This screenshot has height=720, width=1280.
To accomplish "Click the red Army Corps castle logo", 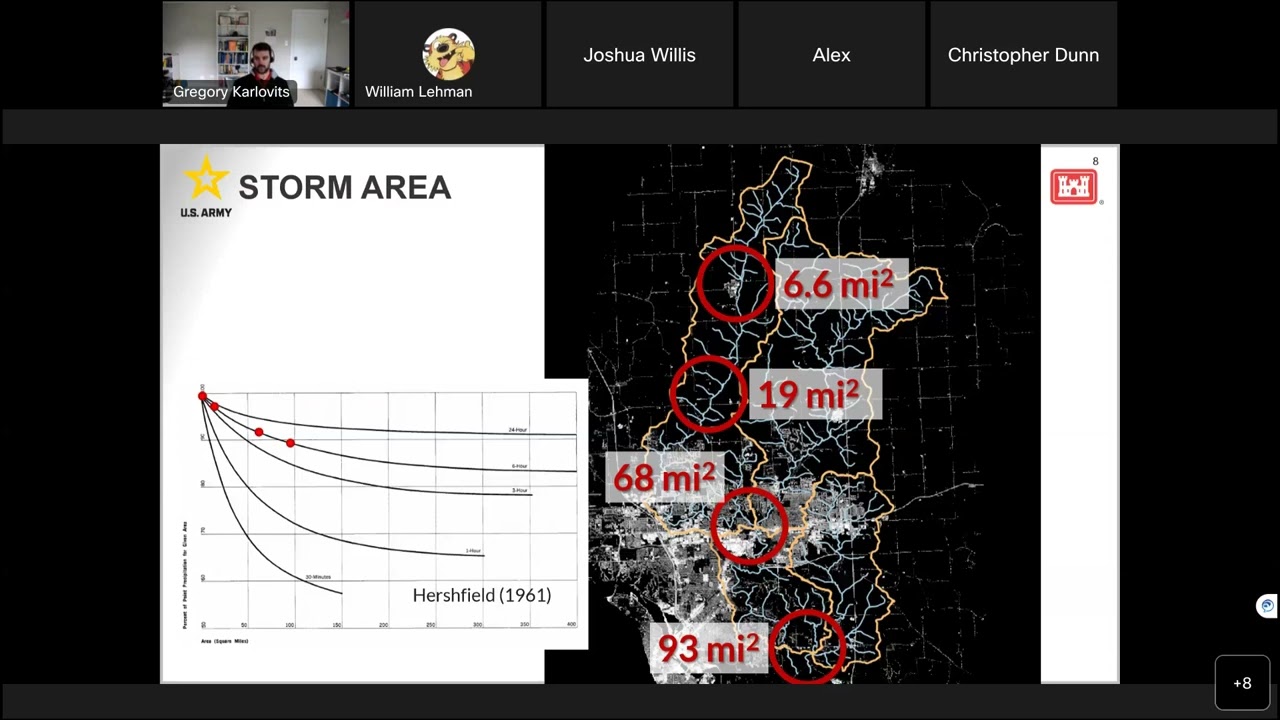I will 1073,186.
